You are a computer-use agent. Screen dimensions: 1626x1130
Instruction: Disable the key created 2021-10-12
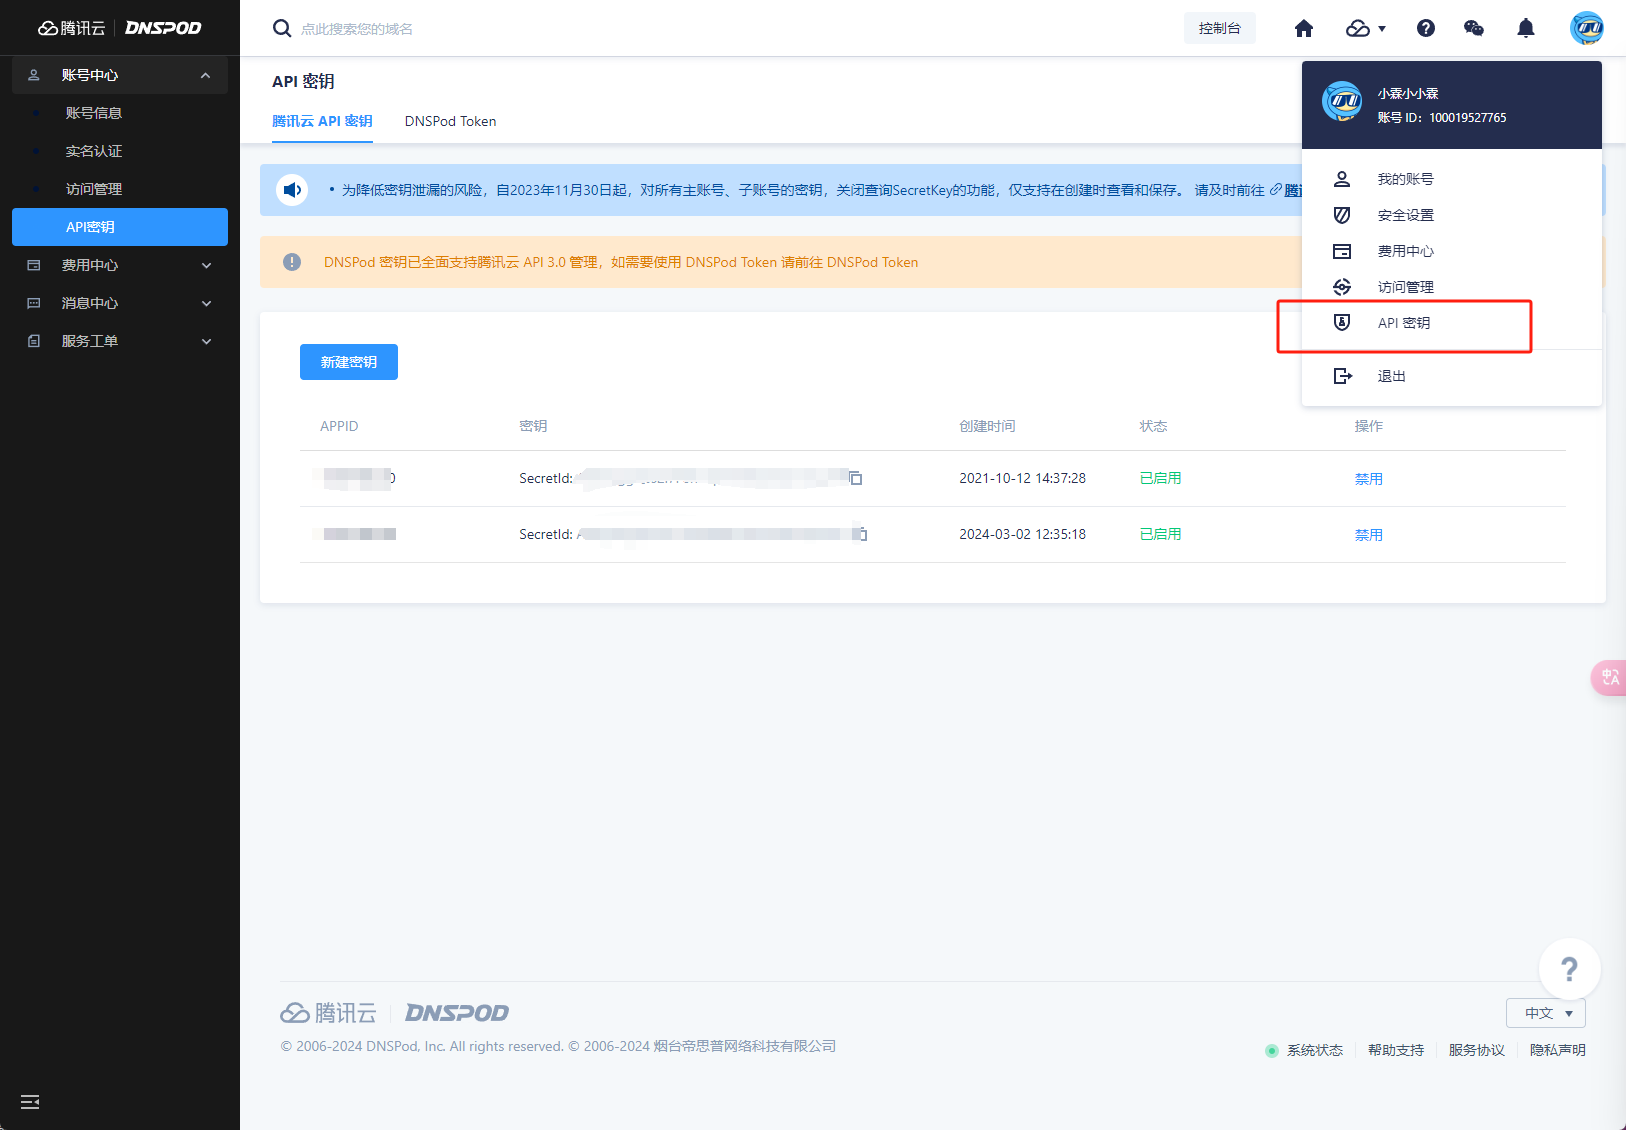click(1369, 479)
